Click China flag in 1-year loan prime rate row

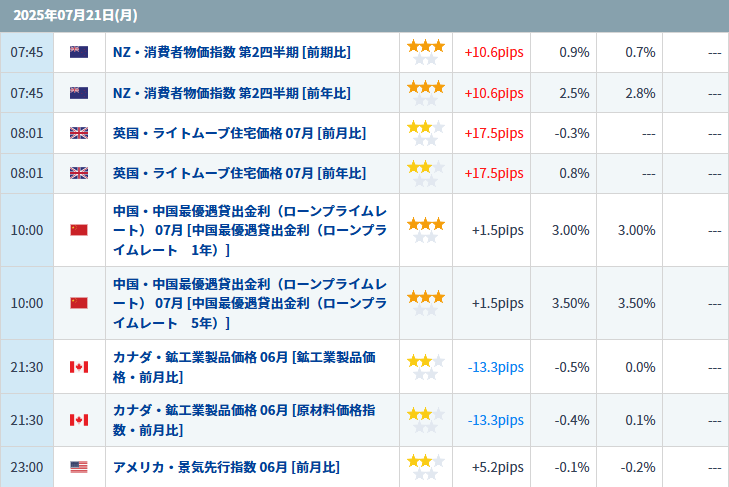click(x=79, y=230)
